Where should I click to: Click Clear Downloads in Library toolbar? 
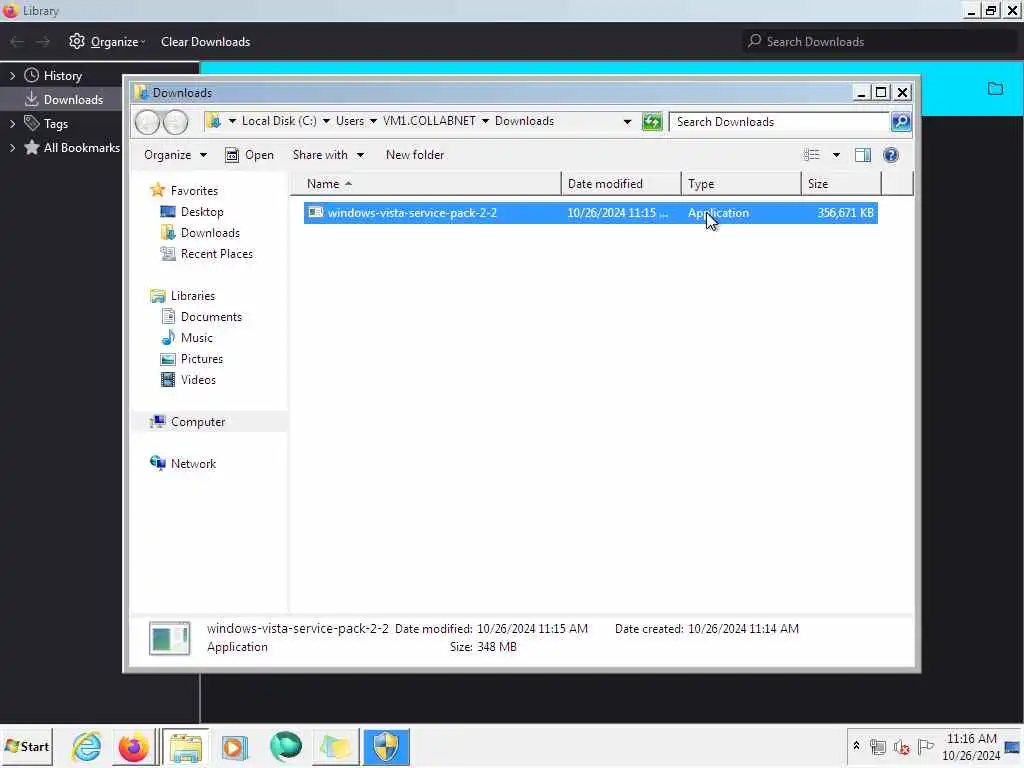205,42
